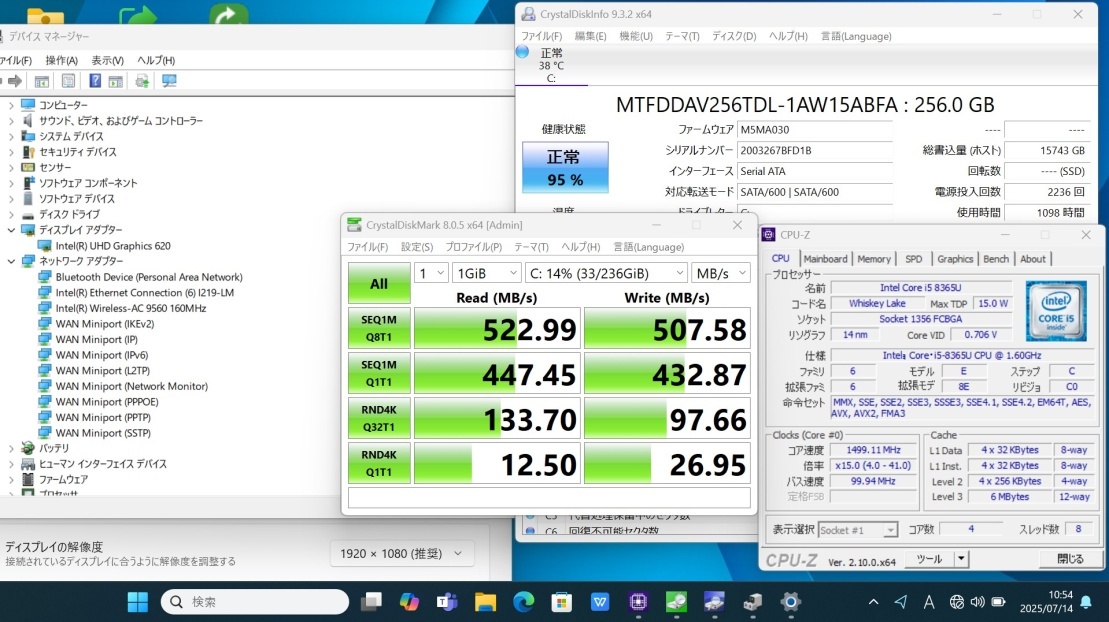The image size is (1109, 622).
Task: Click the update device driver toolbar icon
Action: [142, 81]
